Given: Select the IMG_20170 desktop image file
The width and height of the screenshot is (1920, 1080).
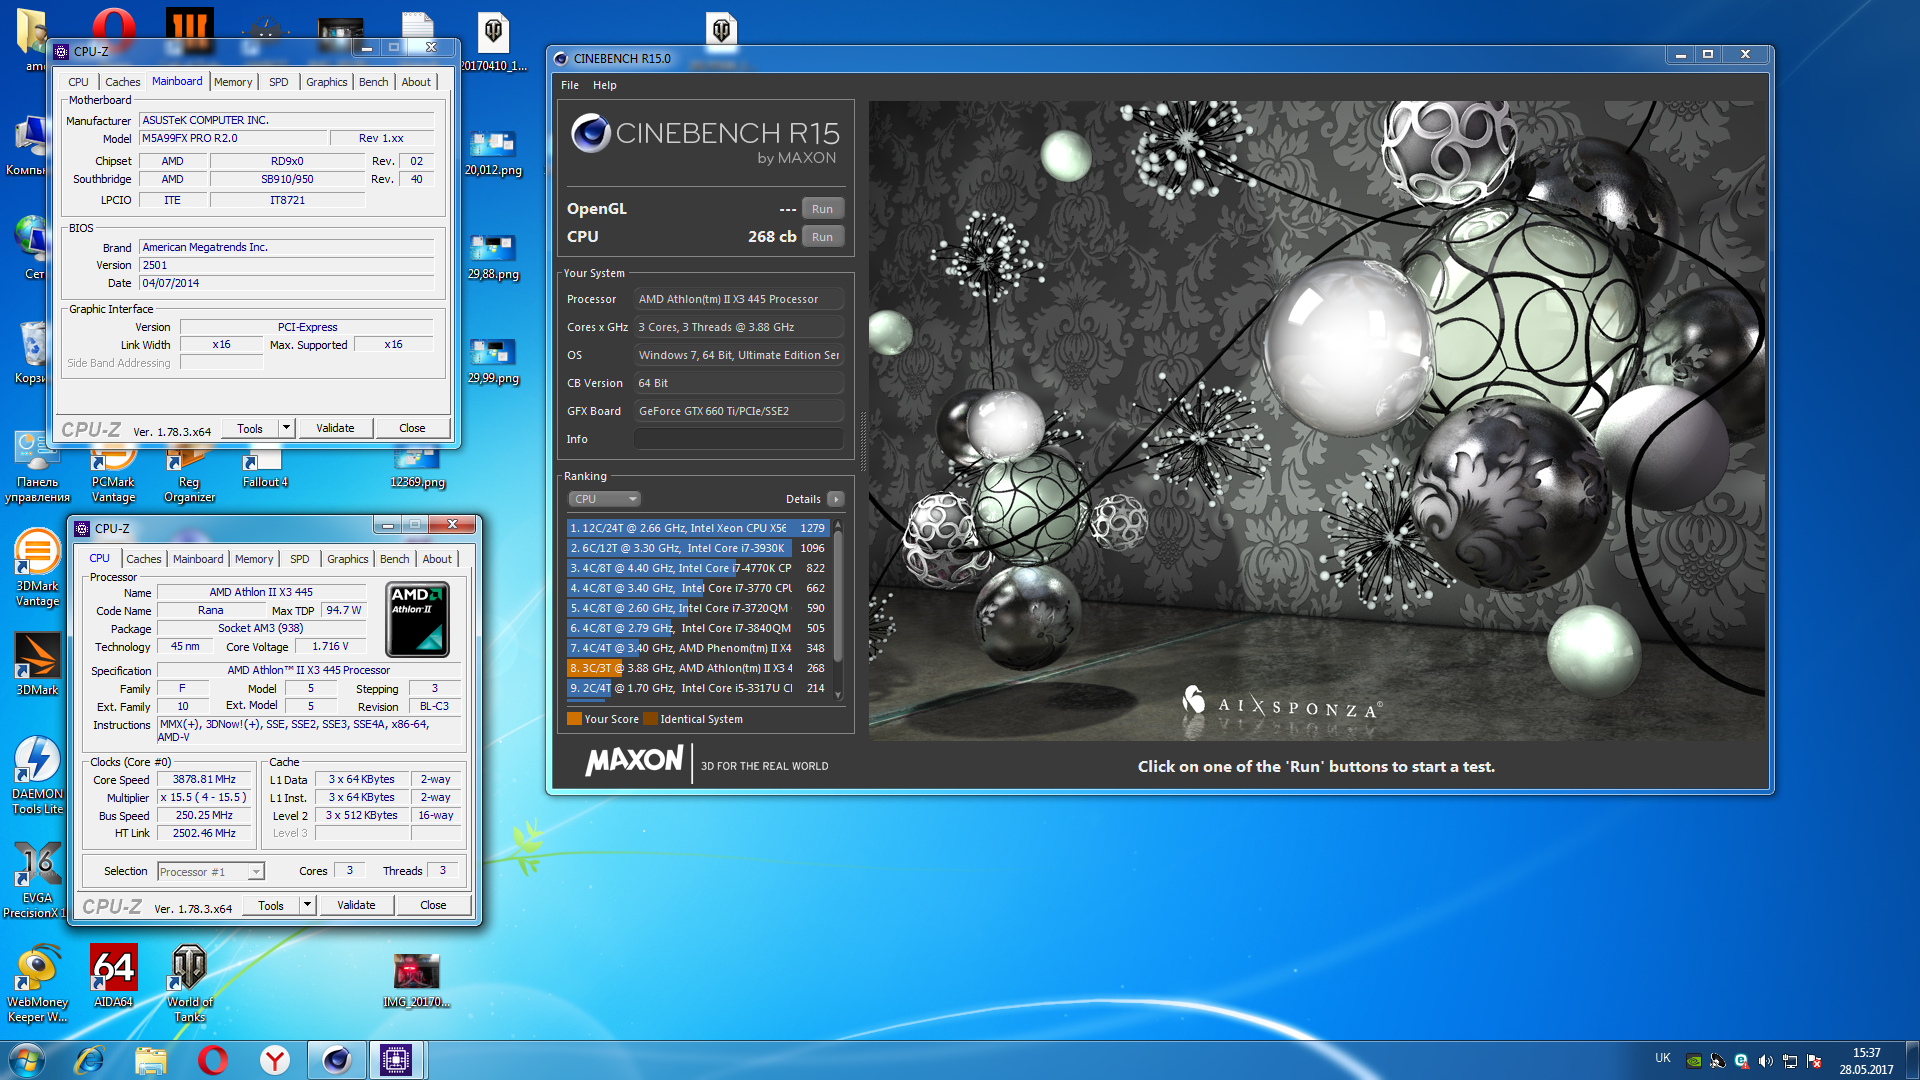Looking at the screenshot, I should pyautogui.click(x=417, y=981).
